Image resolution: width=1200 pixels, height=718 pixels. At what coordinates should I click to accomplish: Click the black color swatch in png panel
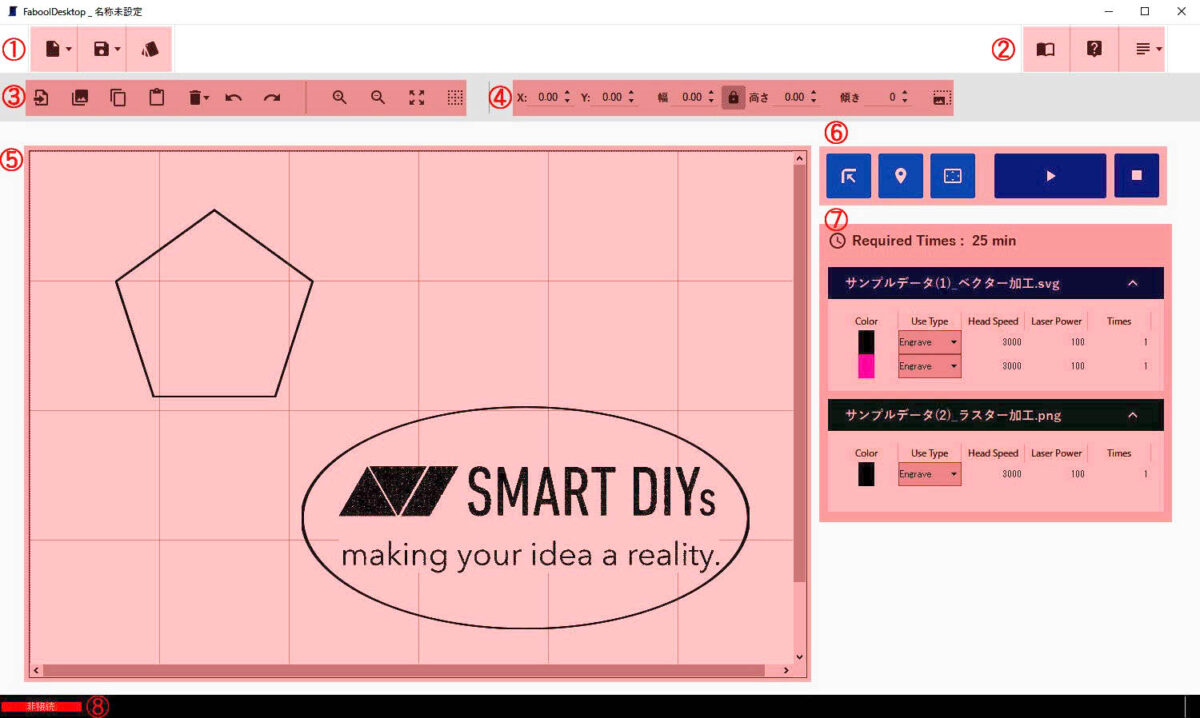pyautogui.click(x=866, y=474)
